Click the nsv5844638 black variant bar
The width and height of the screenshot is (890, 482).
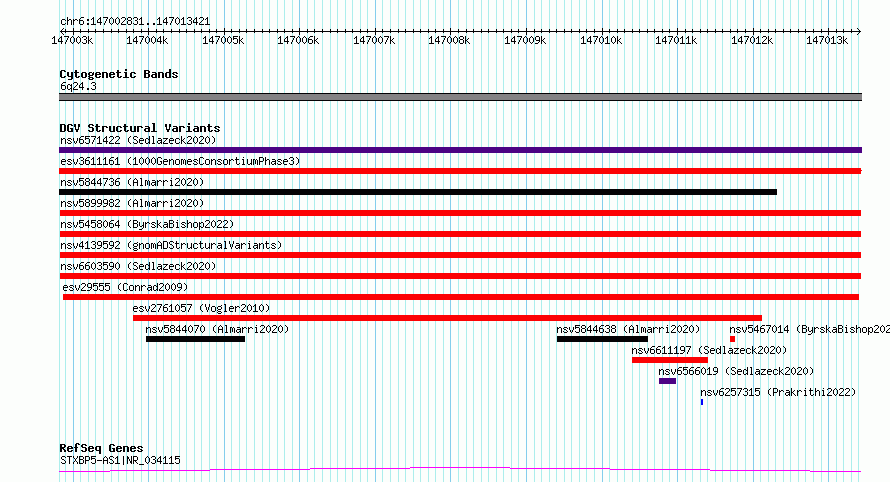(x=602, y=339)
